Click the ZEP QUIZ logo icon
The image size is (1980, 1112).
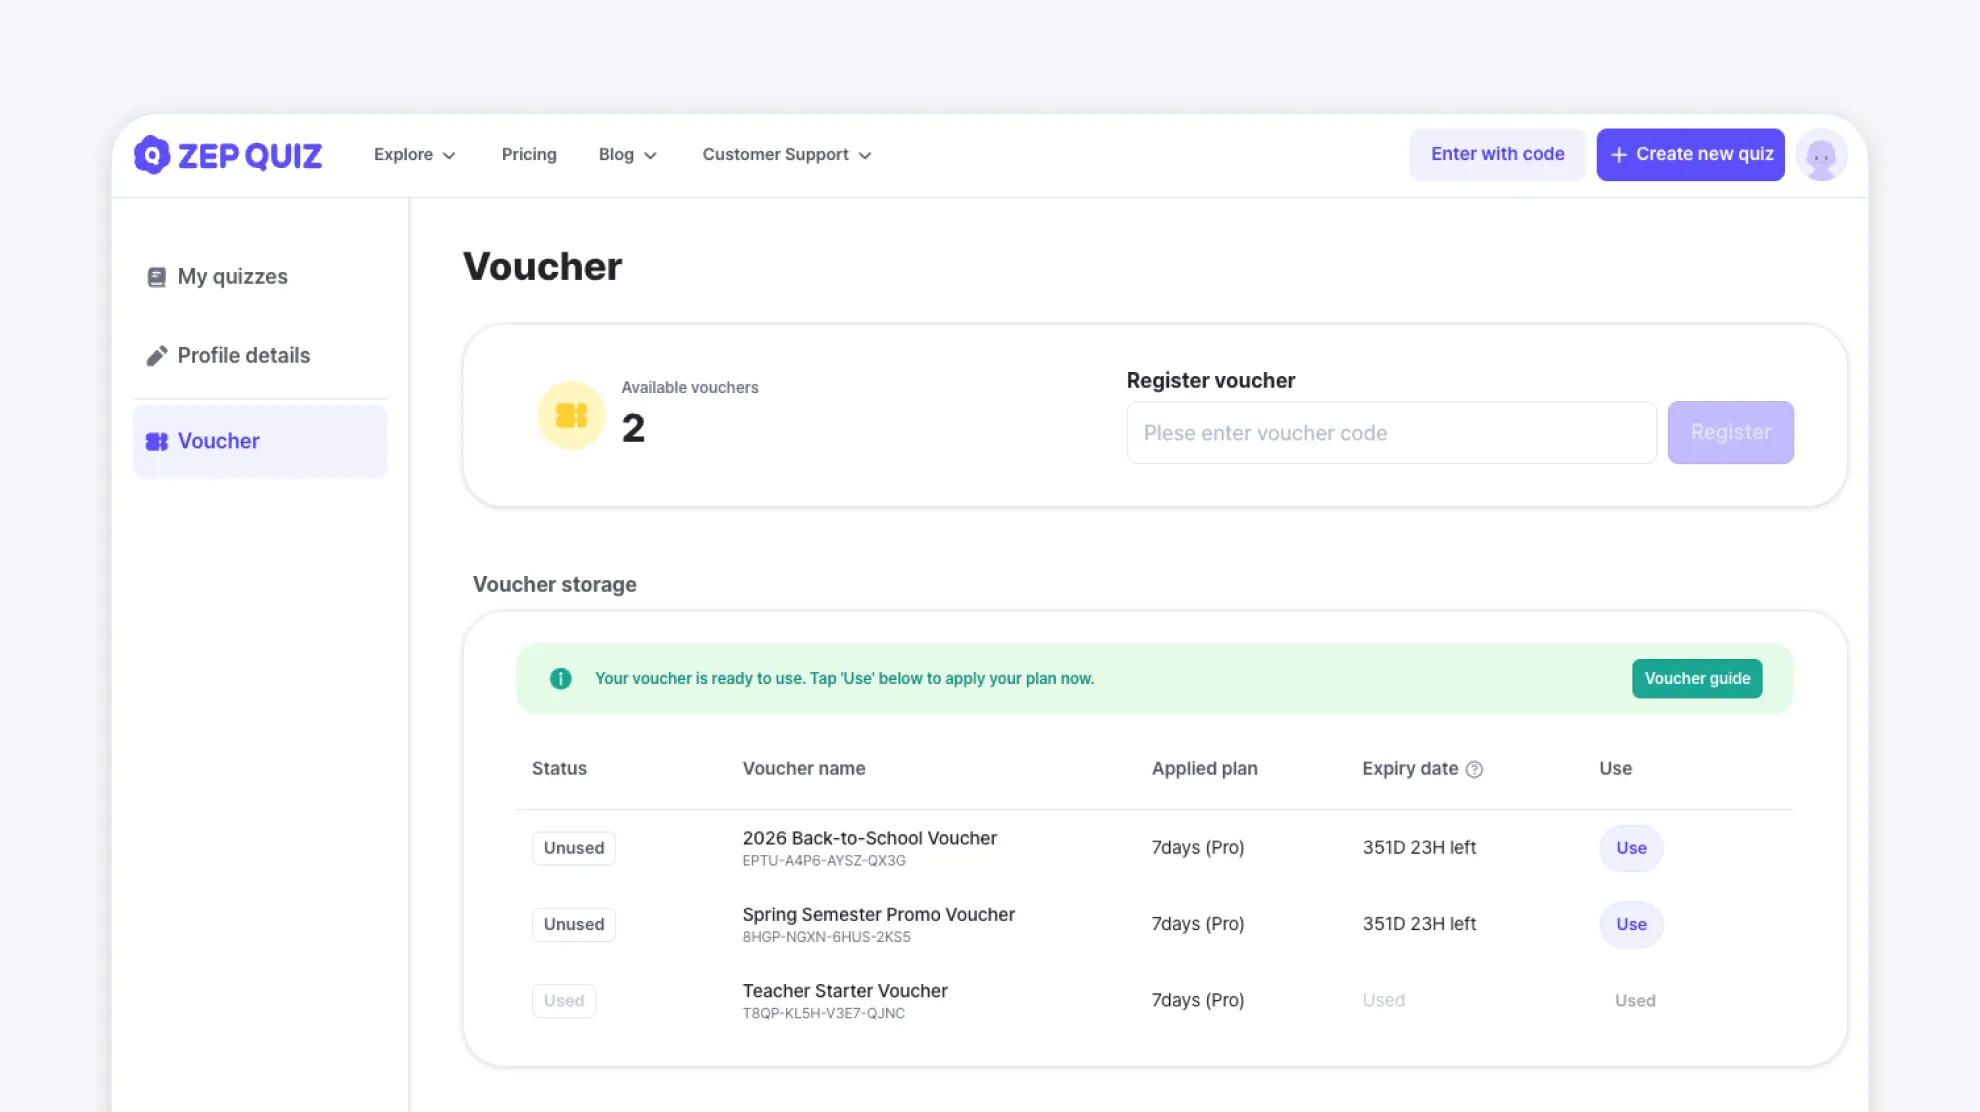[152, 155]
